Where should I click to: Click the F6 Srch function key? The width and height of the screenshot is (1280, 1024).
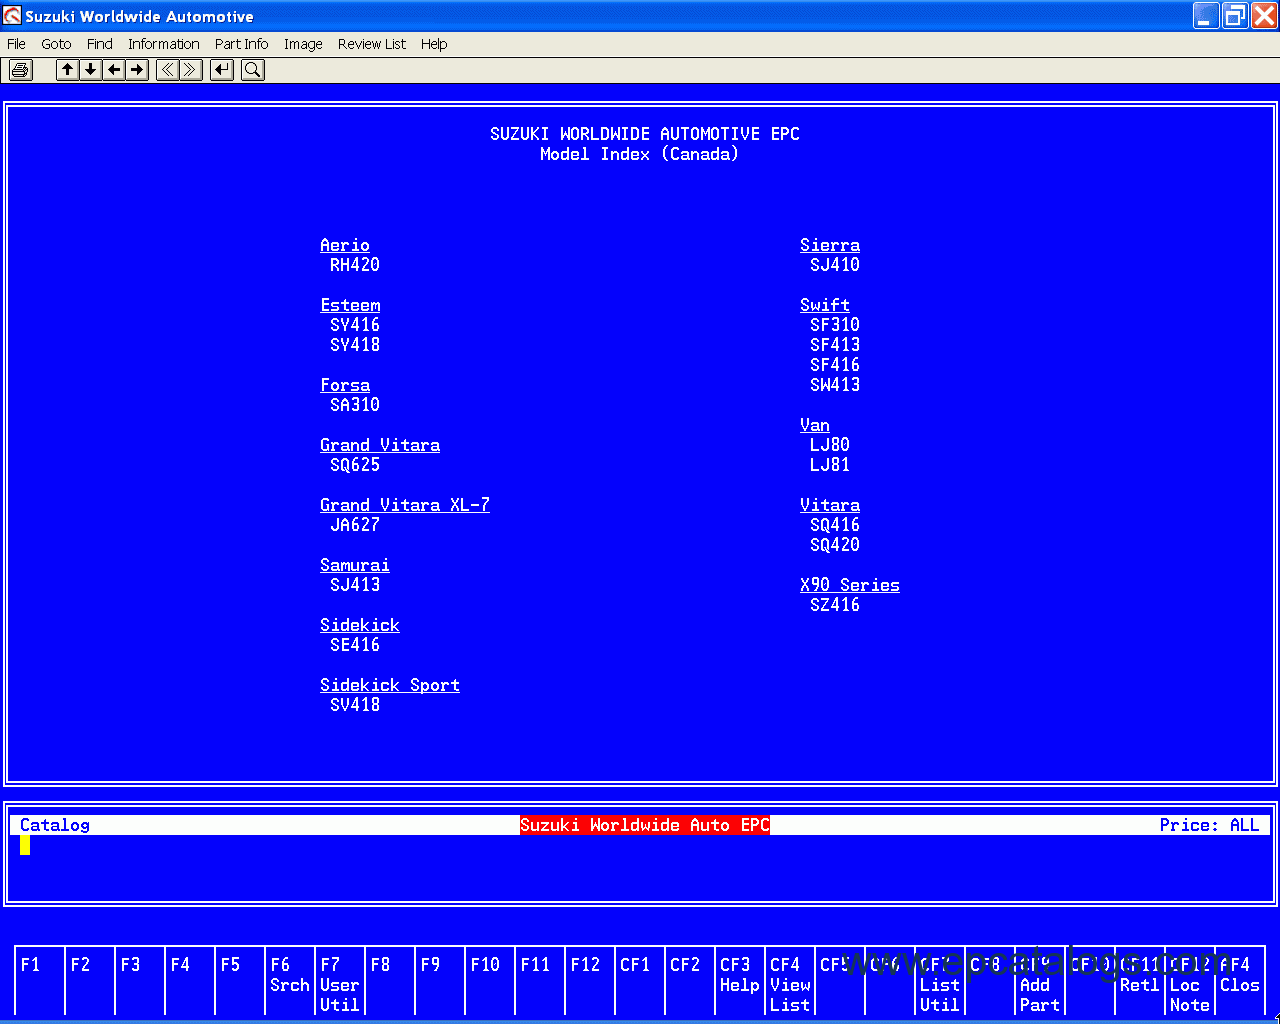tap(290, 981)
